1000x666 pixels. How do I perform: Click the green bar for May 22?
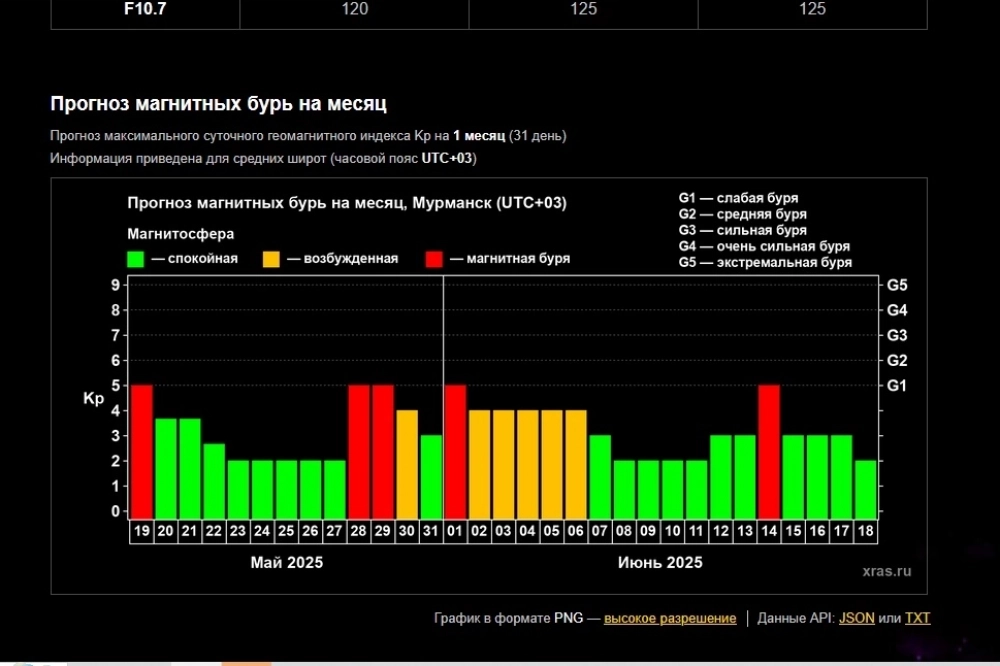214,481
